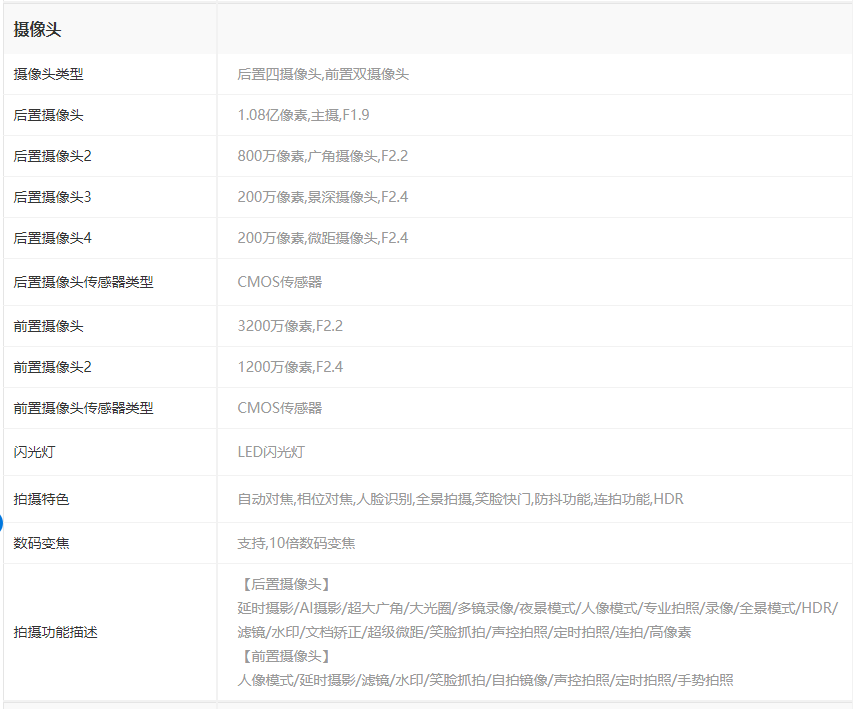Select the 后置摄像头2 label

click(x=52, y=156)
